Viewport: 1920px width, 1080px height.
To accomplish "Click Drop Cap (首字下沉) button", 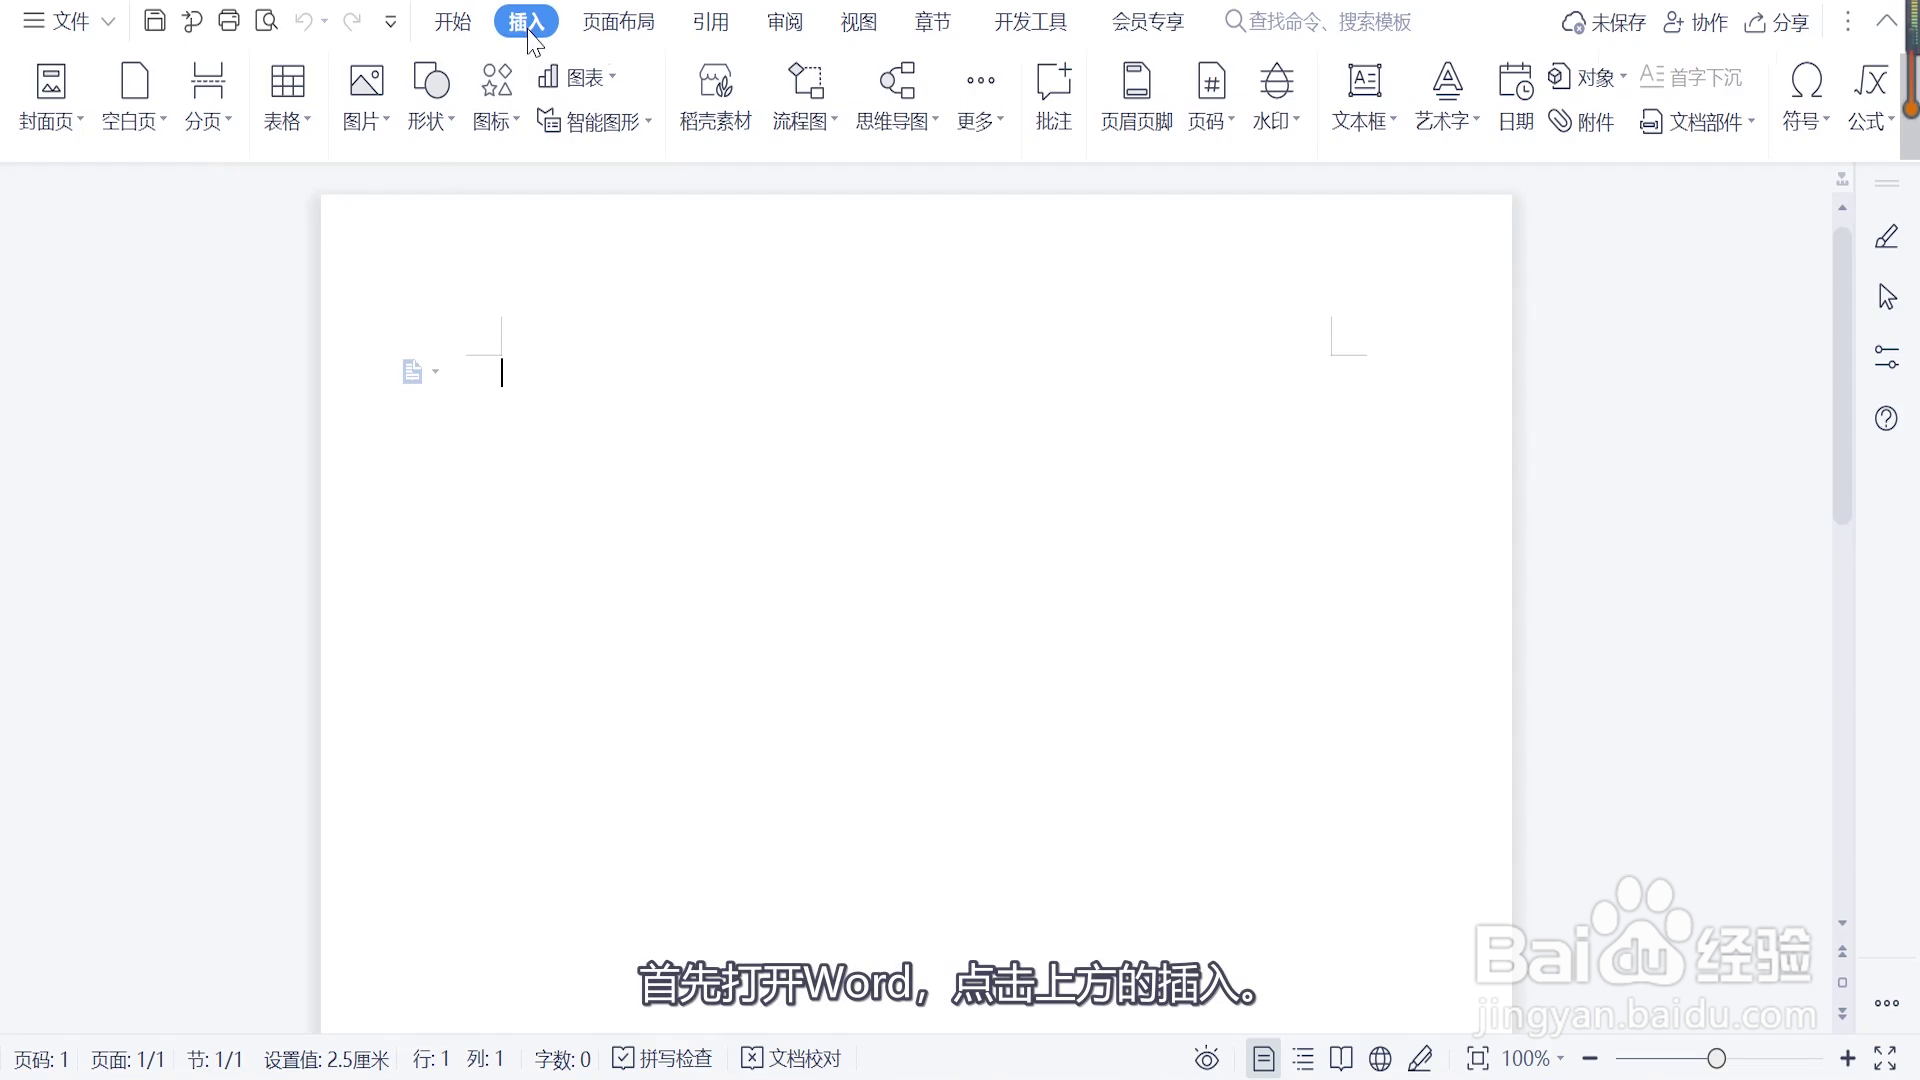I will pyautogui.click(x=1691, y=77).
